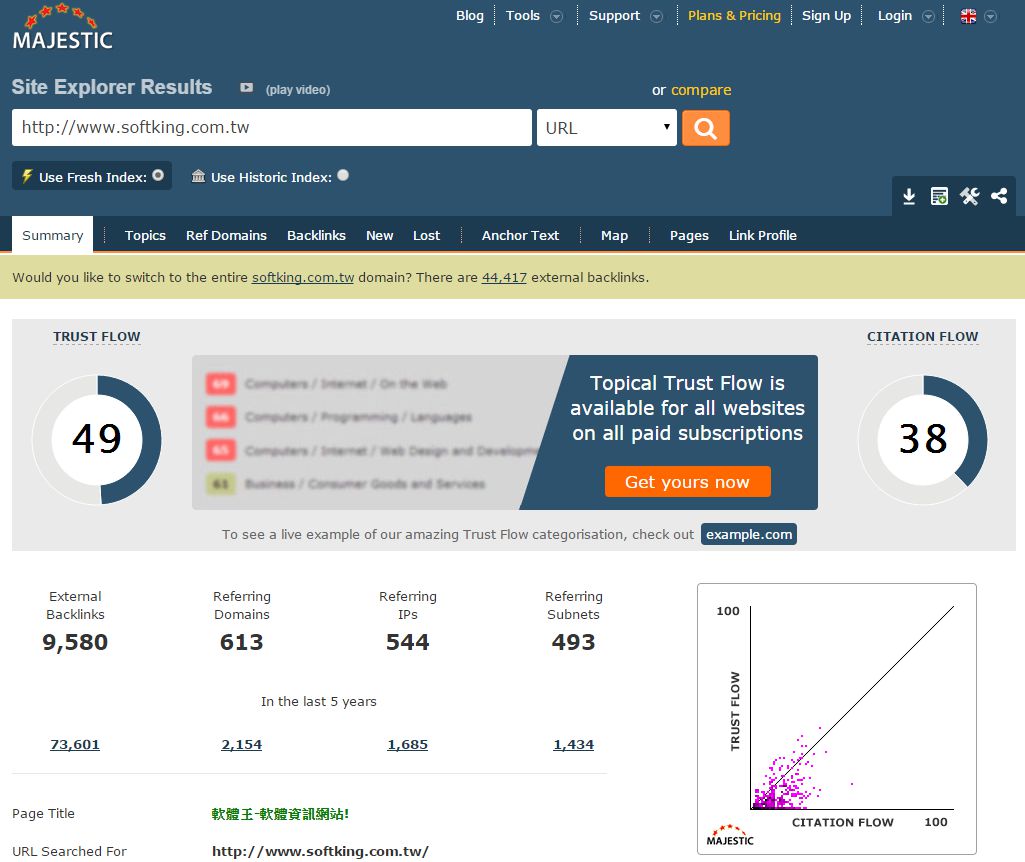Image resolution: width=1025 pixels, height=862 pixels.
Task: Click the 9,580 External Backlinks value
Action: (75, 642)
